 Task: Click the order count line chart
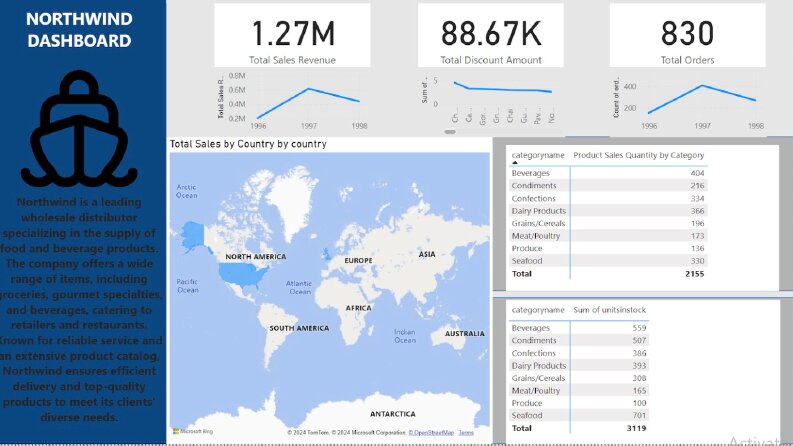click(687, 101)
